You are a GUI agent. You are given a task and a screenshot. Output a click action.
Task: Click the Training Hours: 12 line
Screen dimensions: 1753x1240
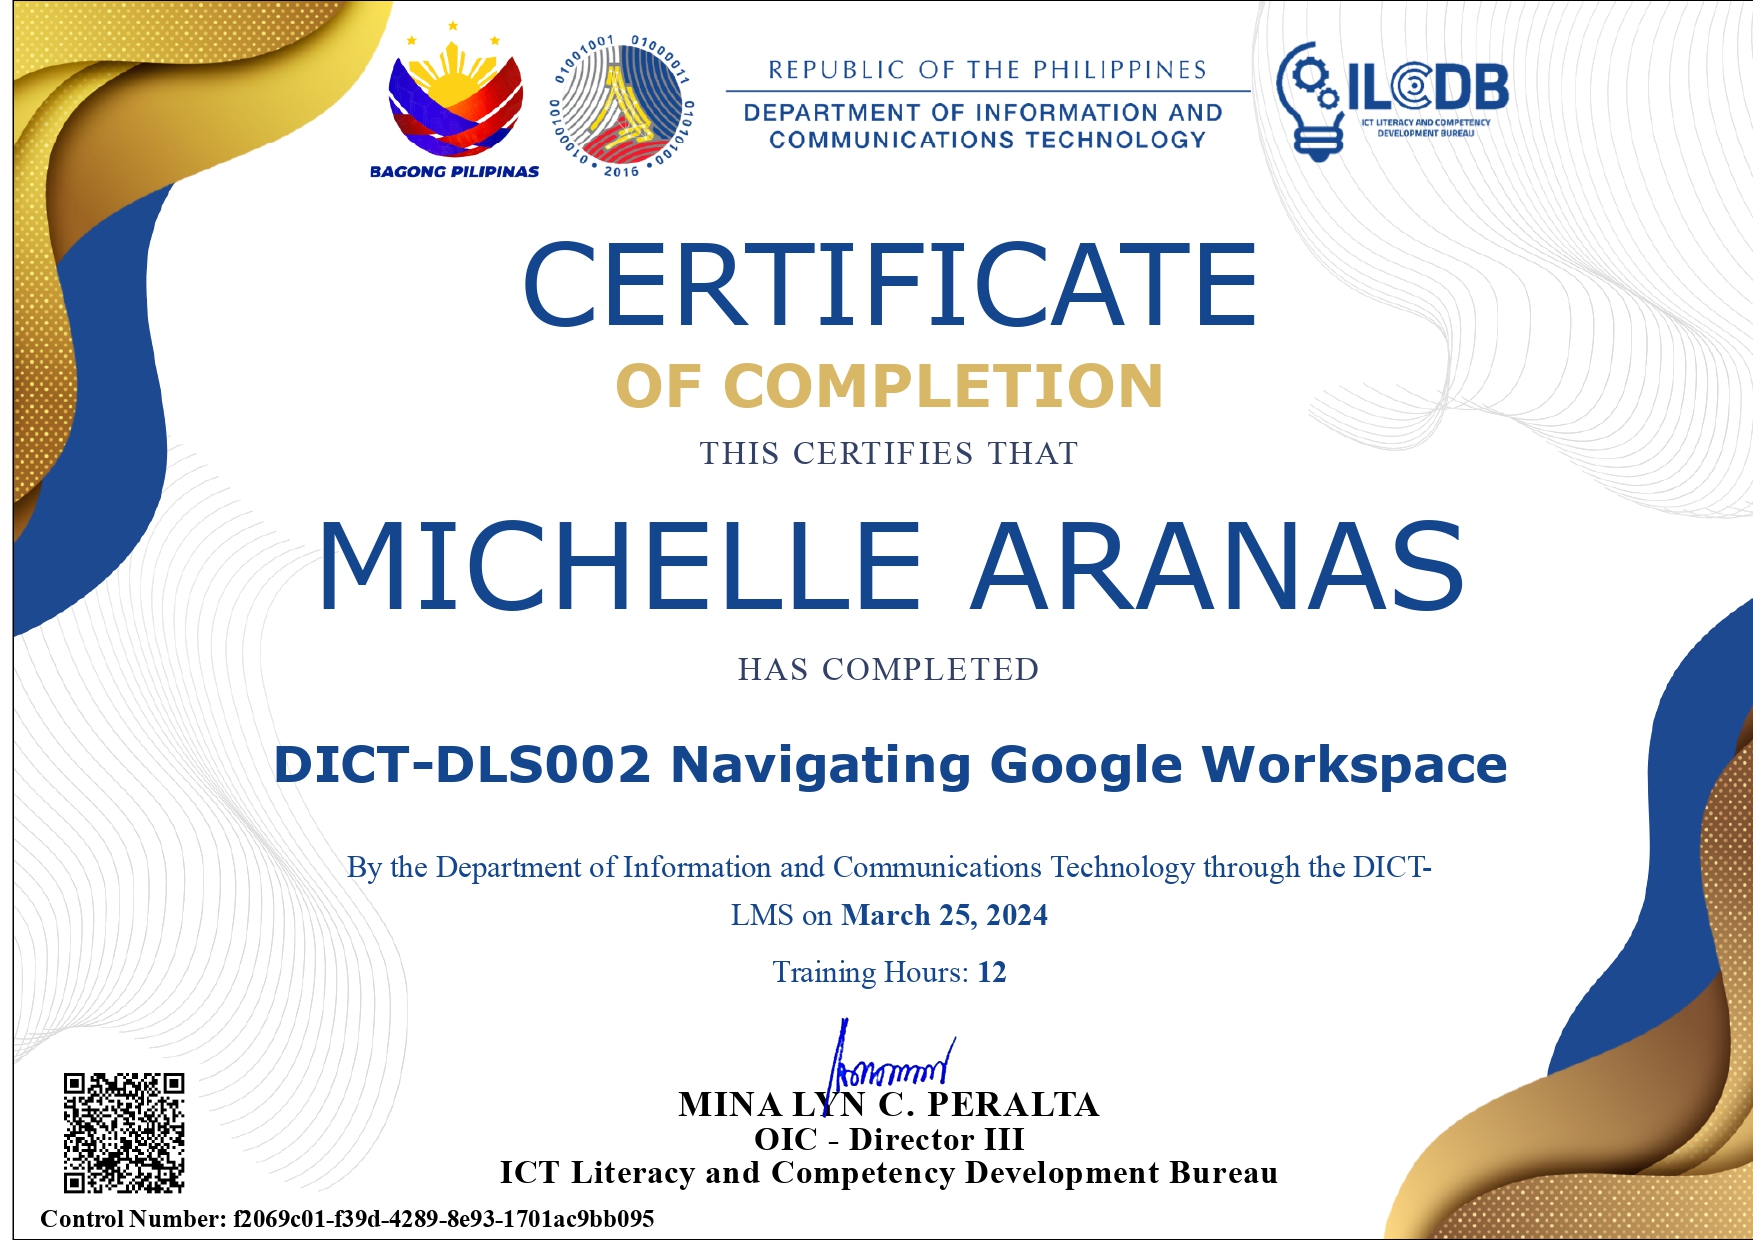click(x=890, y=971)
